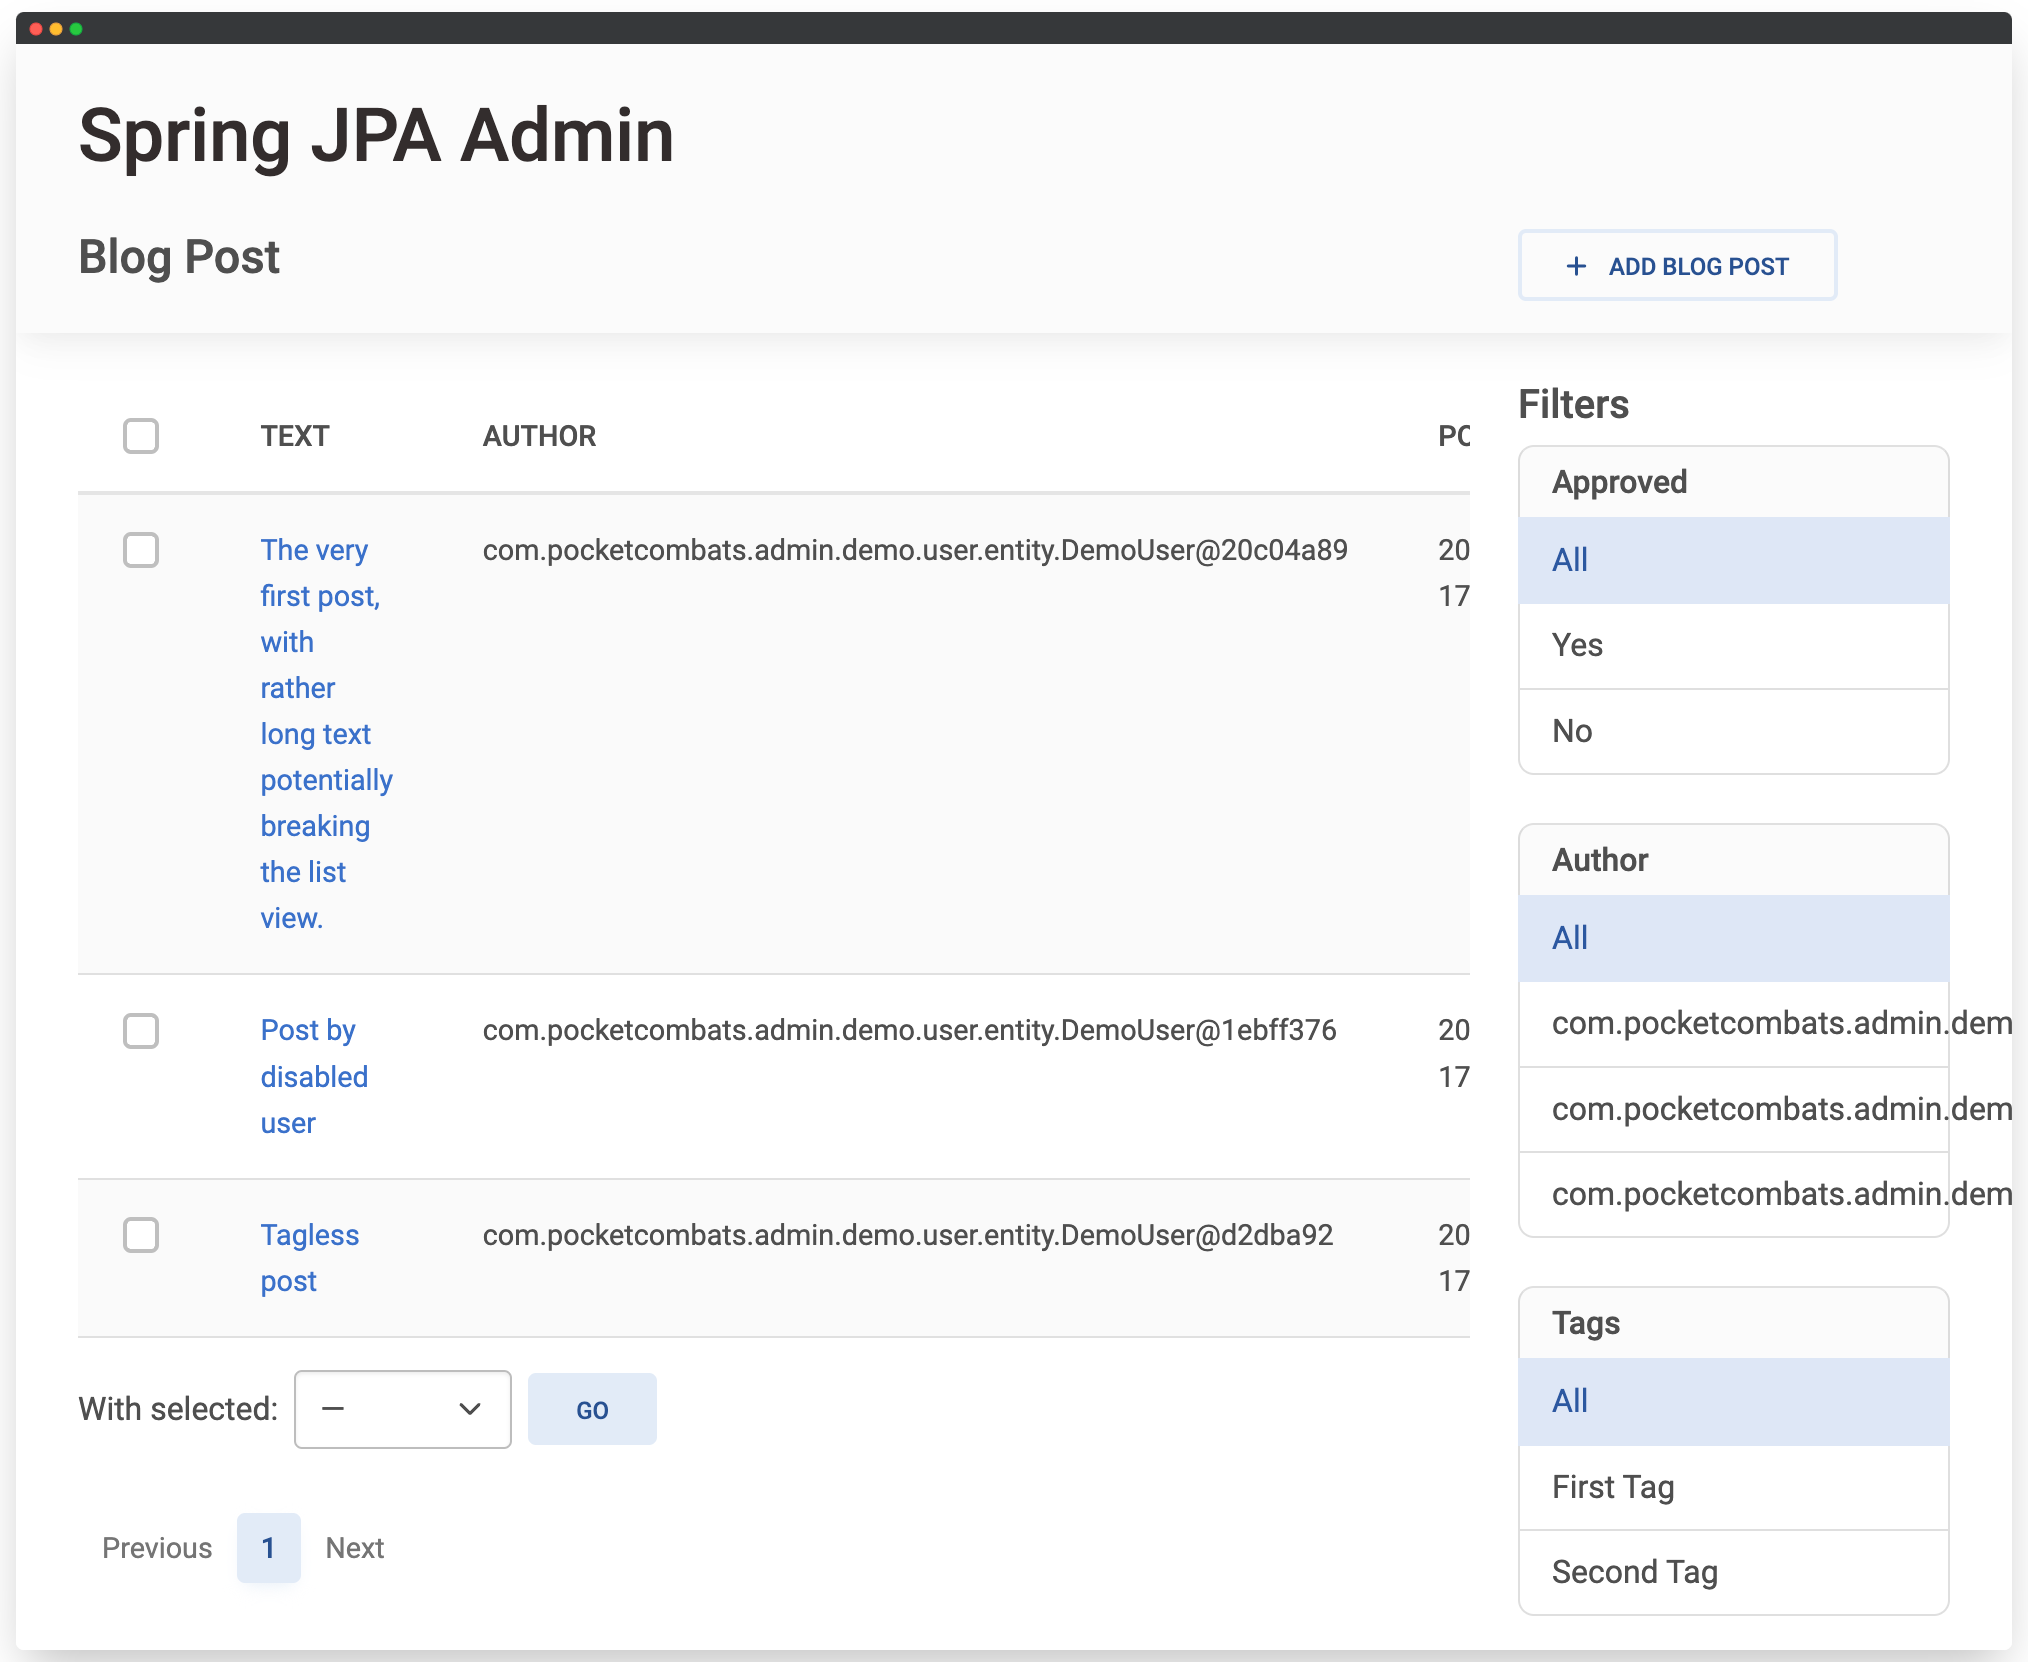Viewport: 2028px width, 1662px height.
Task: Filter Approved by 'Yes'
Action: coord(1733,646)
